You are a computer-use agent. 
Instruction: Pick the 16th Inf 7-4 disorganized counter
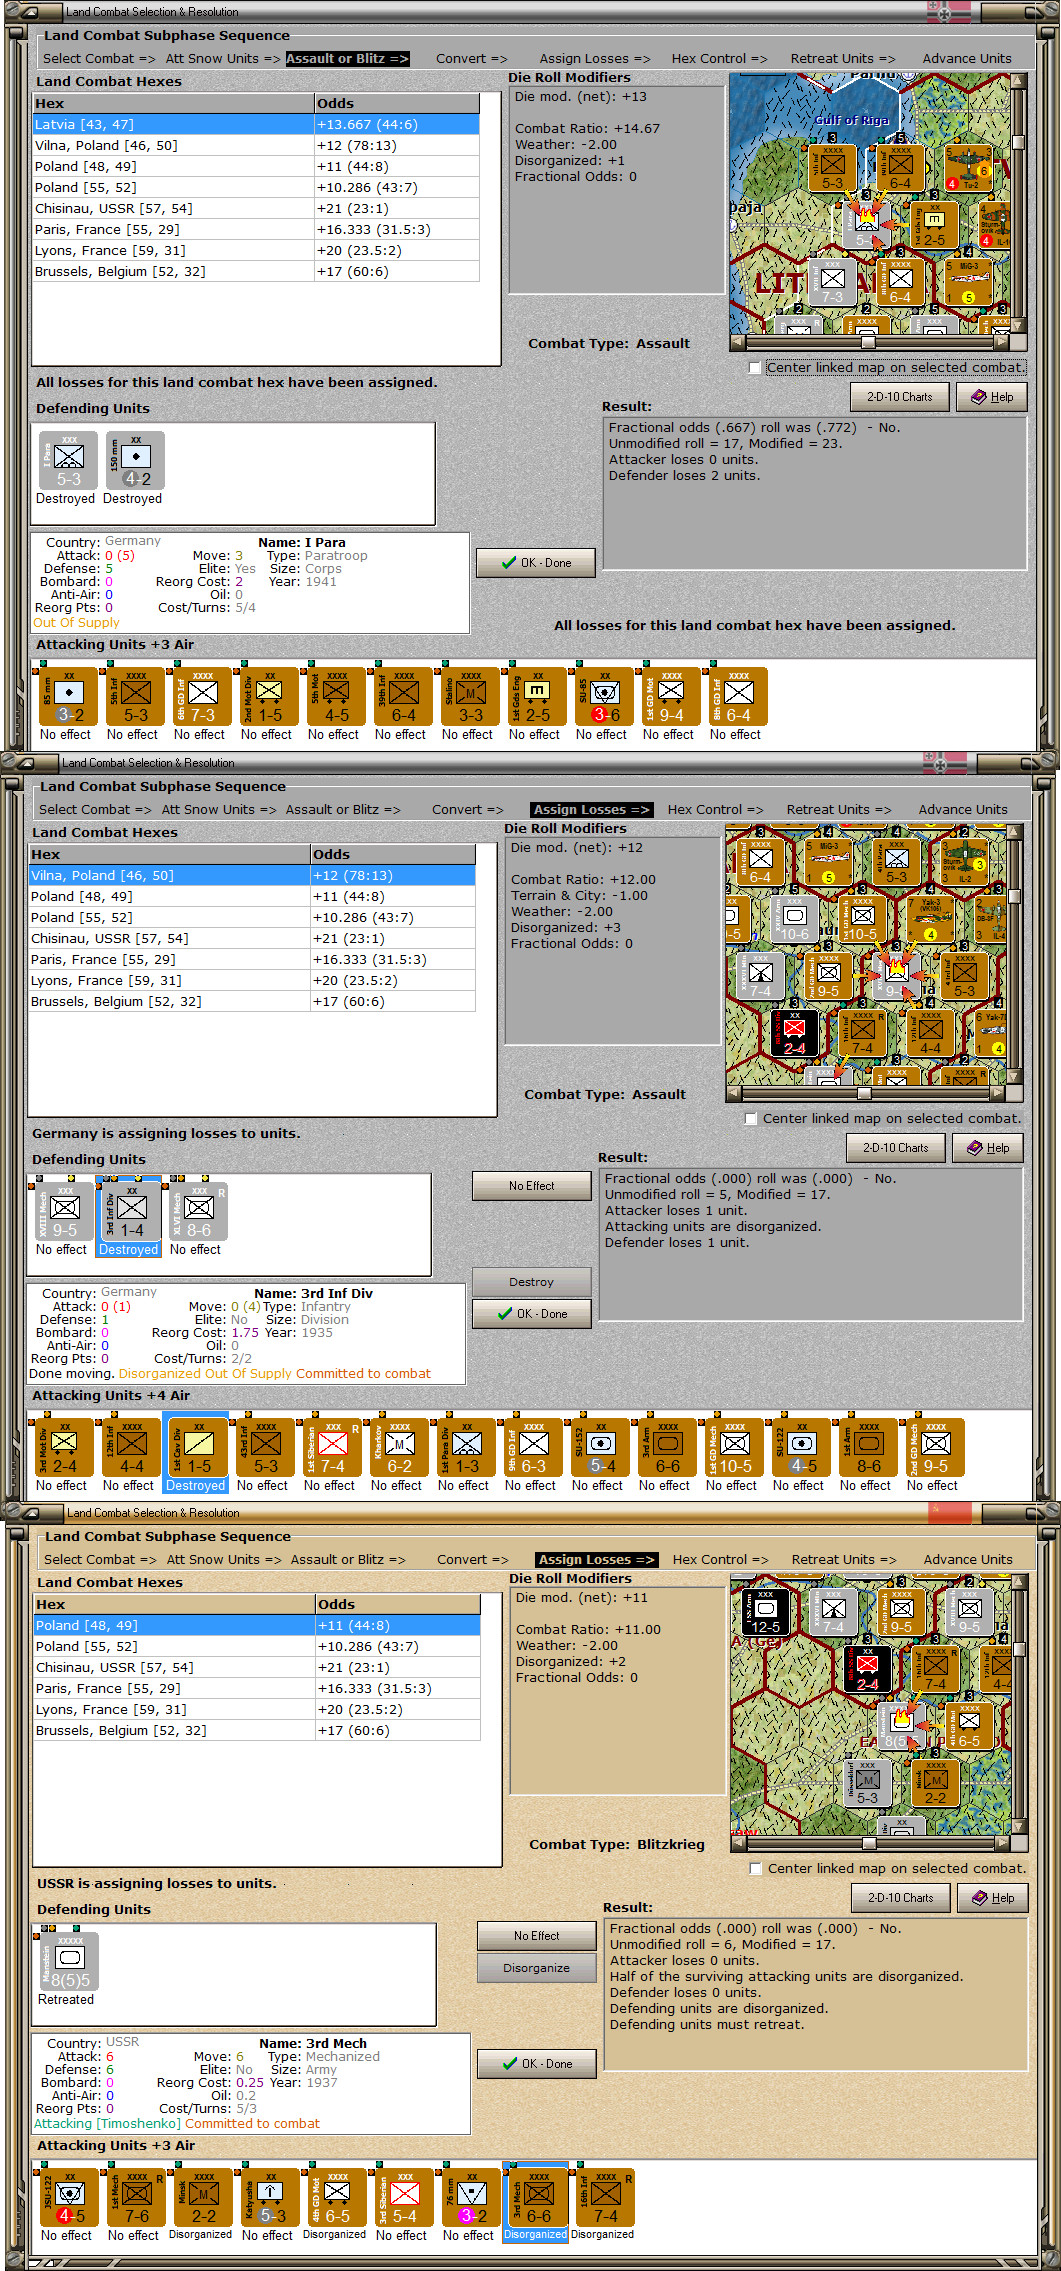coord(605,2198)
